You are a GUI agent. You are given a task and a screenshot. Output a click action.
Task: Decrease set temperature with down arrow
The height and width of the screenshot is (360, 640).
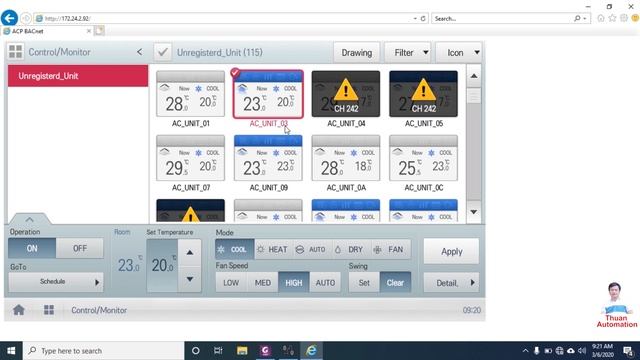(x=190, y=279)
